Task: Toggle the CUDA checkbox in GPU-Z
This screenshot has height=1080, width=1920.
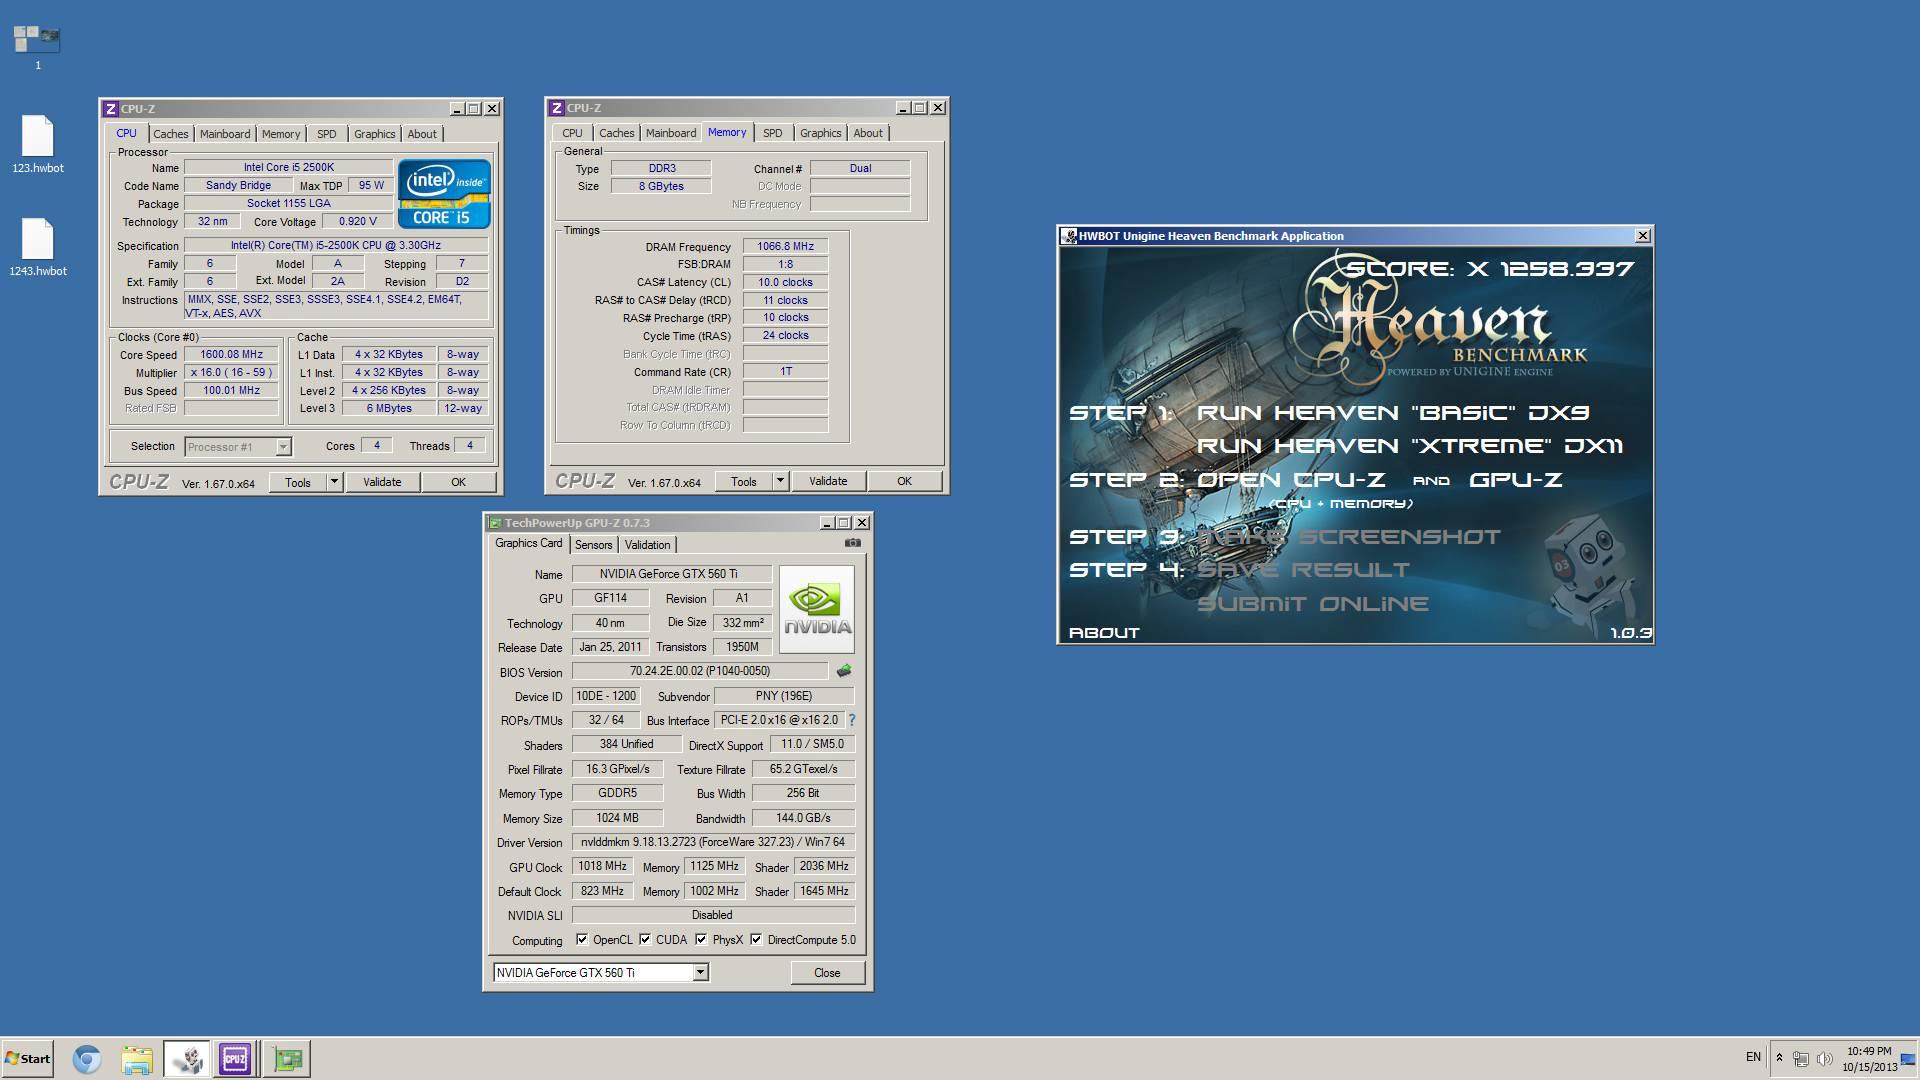Action: point(645,940)
